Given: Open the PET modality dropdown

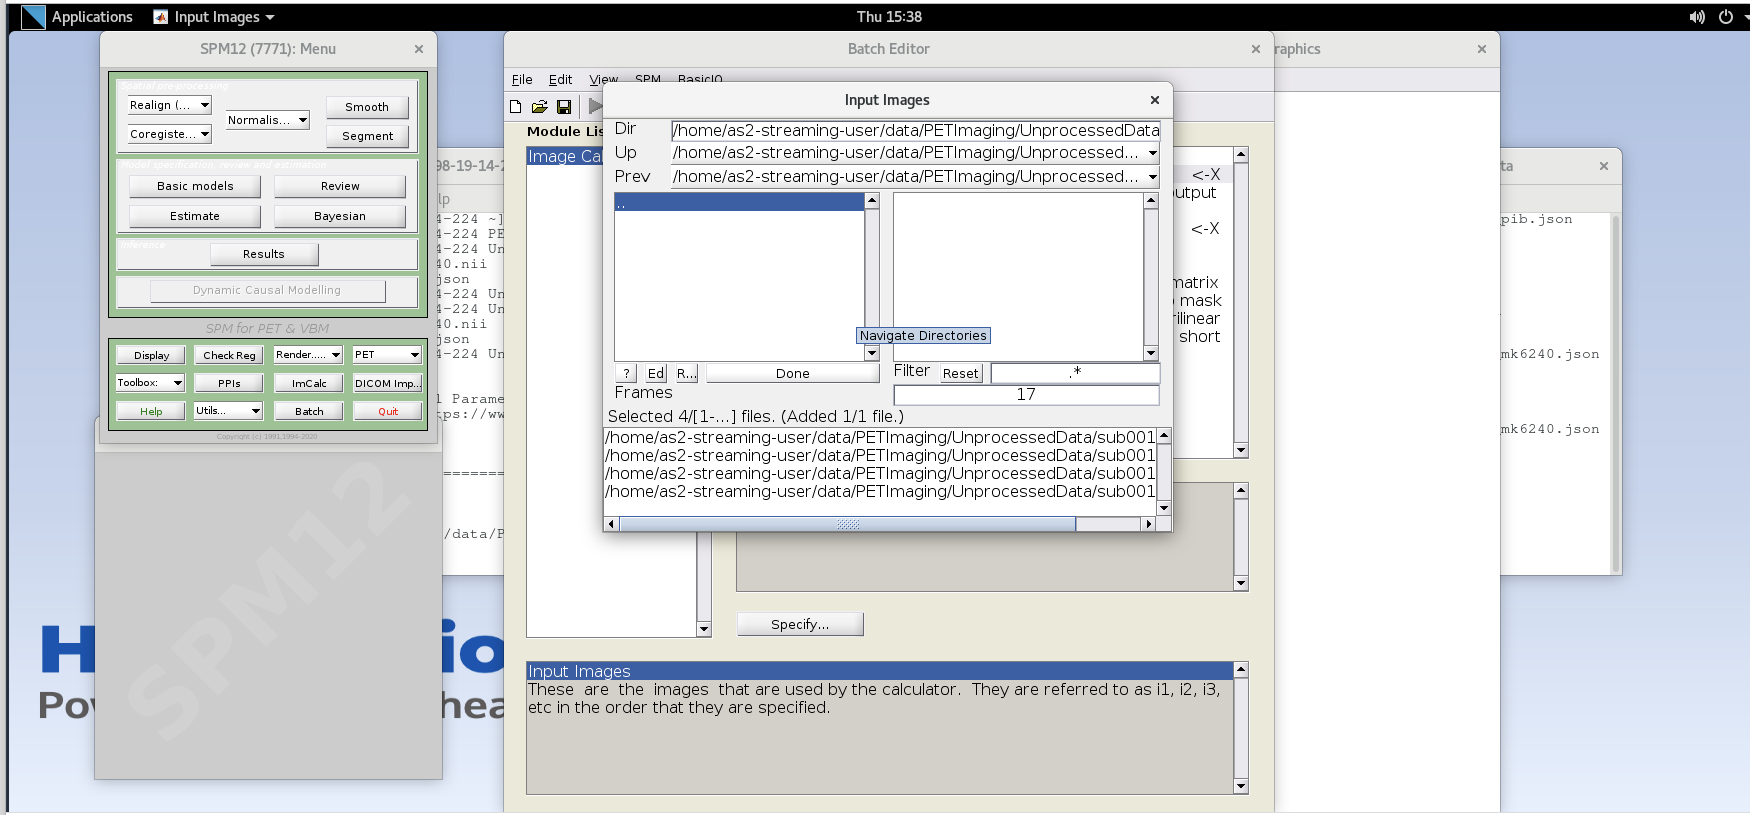Looking at the screenshot, I should tap(387, 355).
